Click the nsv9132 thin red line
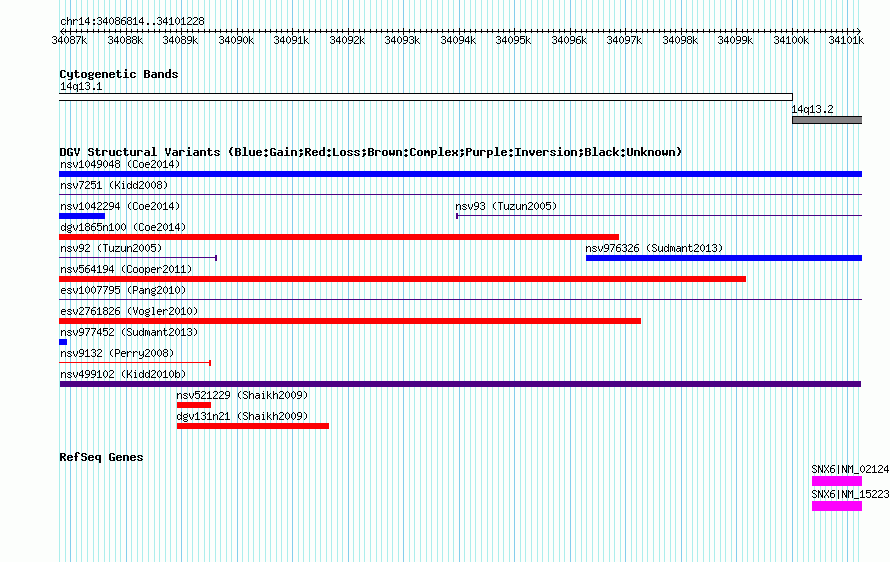Screen dimensions: 890x562 [x=135, y=363]
